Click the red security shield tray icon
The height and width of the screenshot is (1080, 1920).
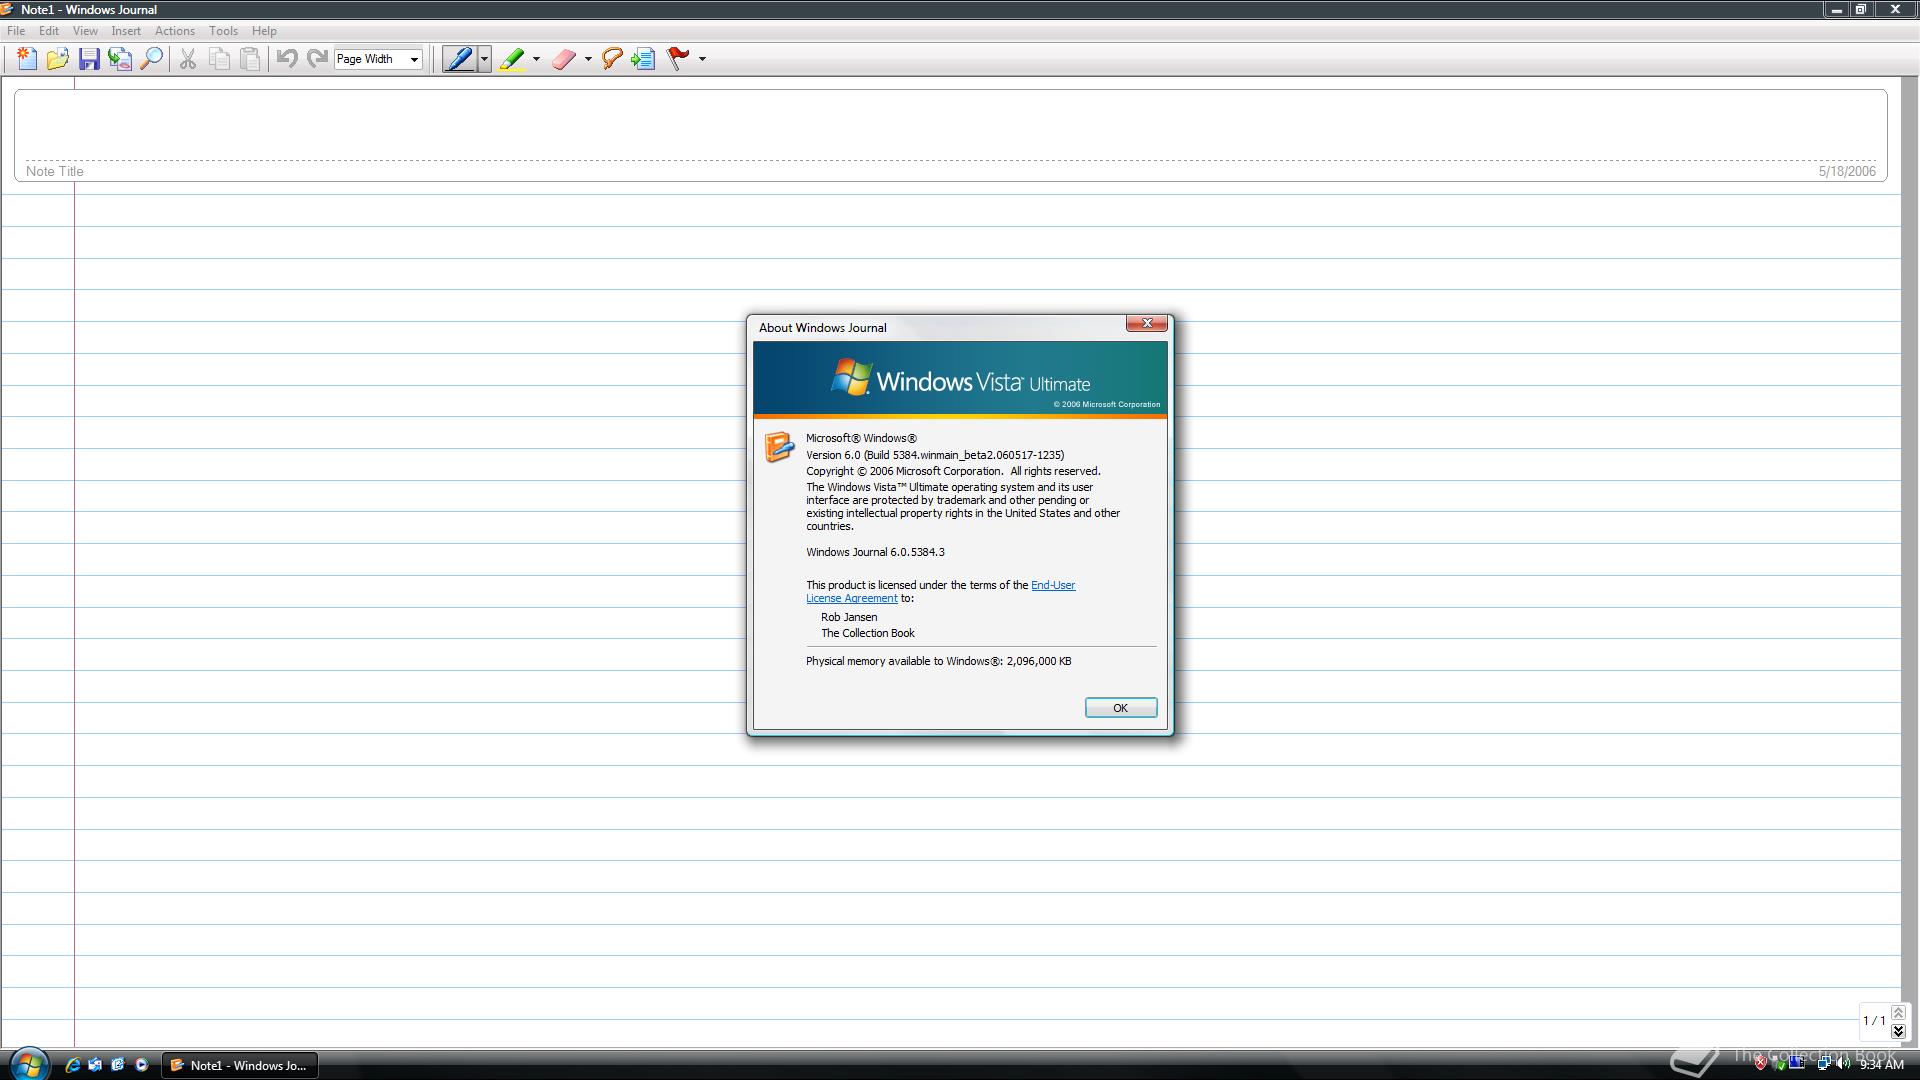(1761, 1064)
